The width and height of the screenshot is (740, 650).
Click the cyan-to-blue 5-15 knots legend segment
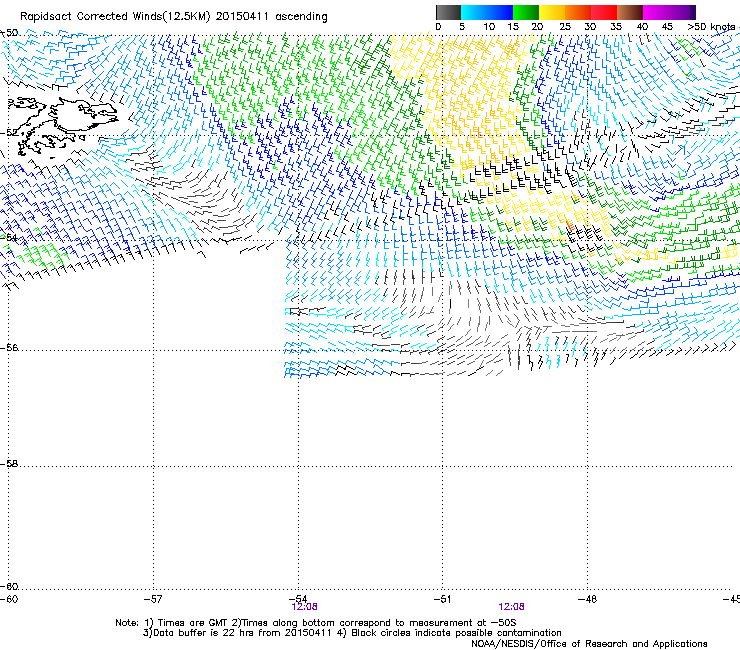[x=487, y=12]
